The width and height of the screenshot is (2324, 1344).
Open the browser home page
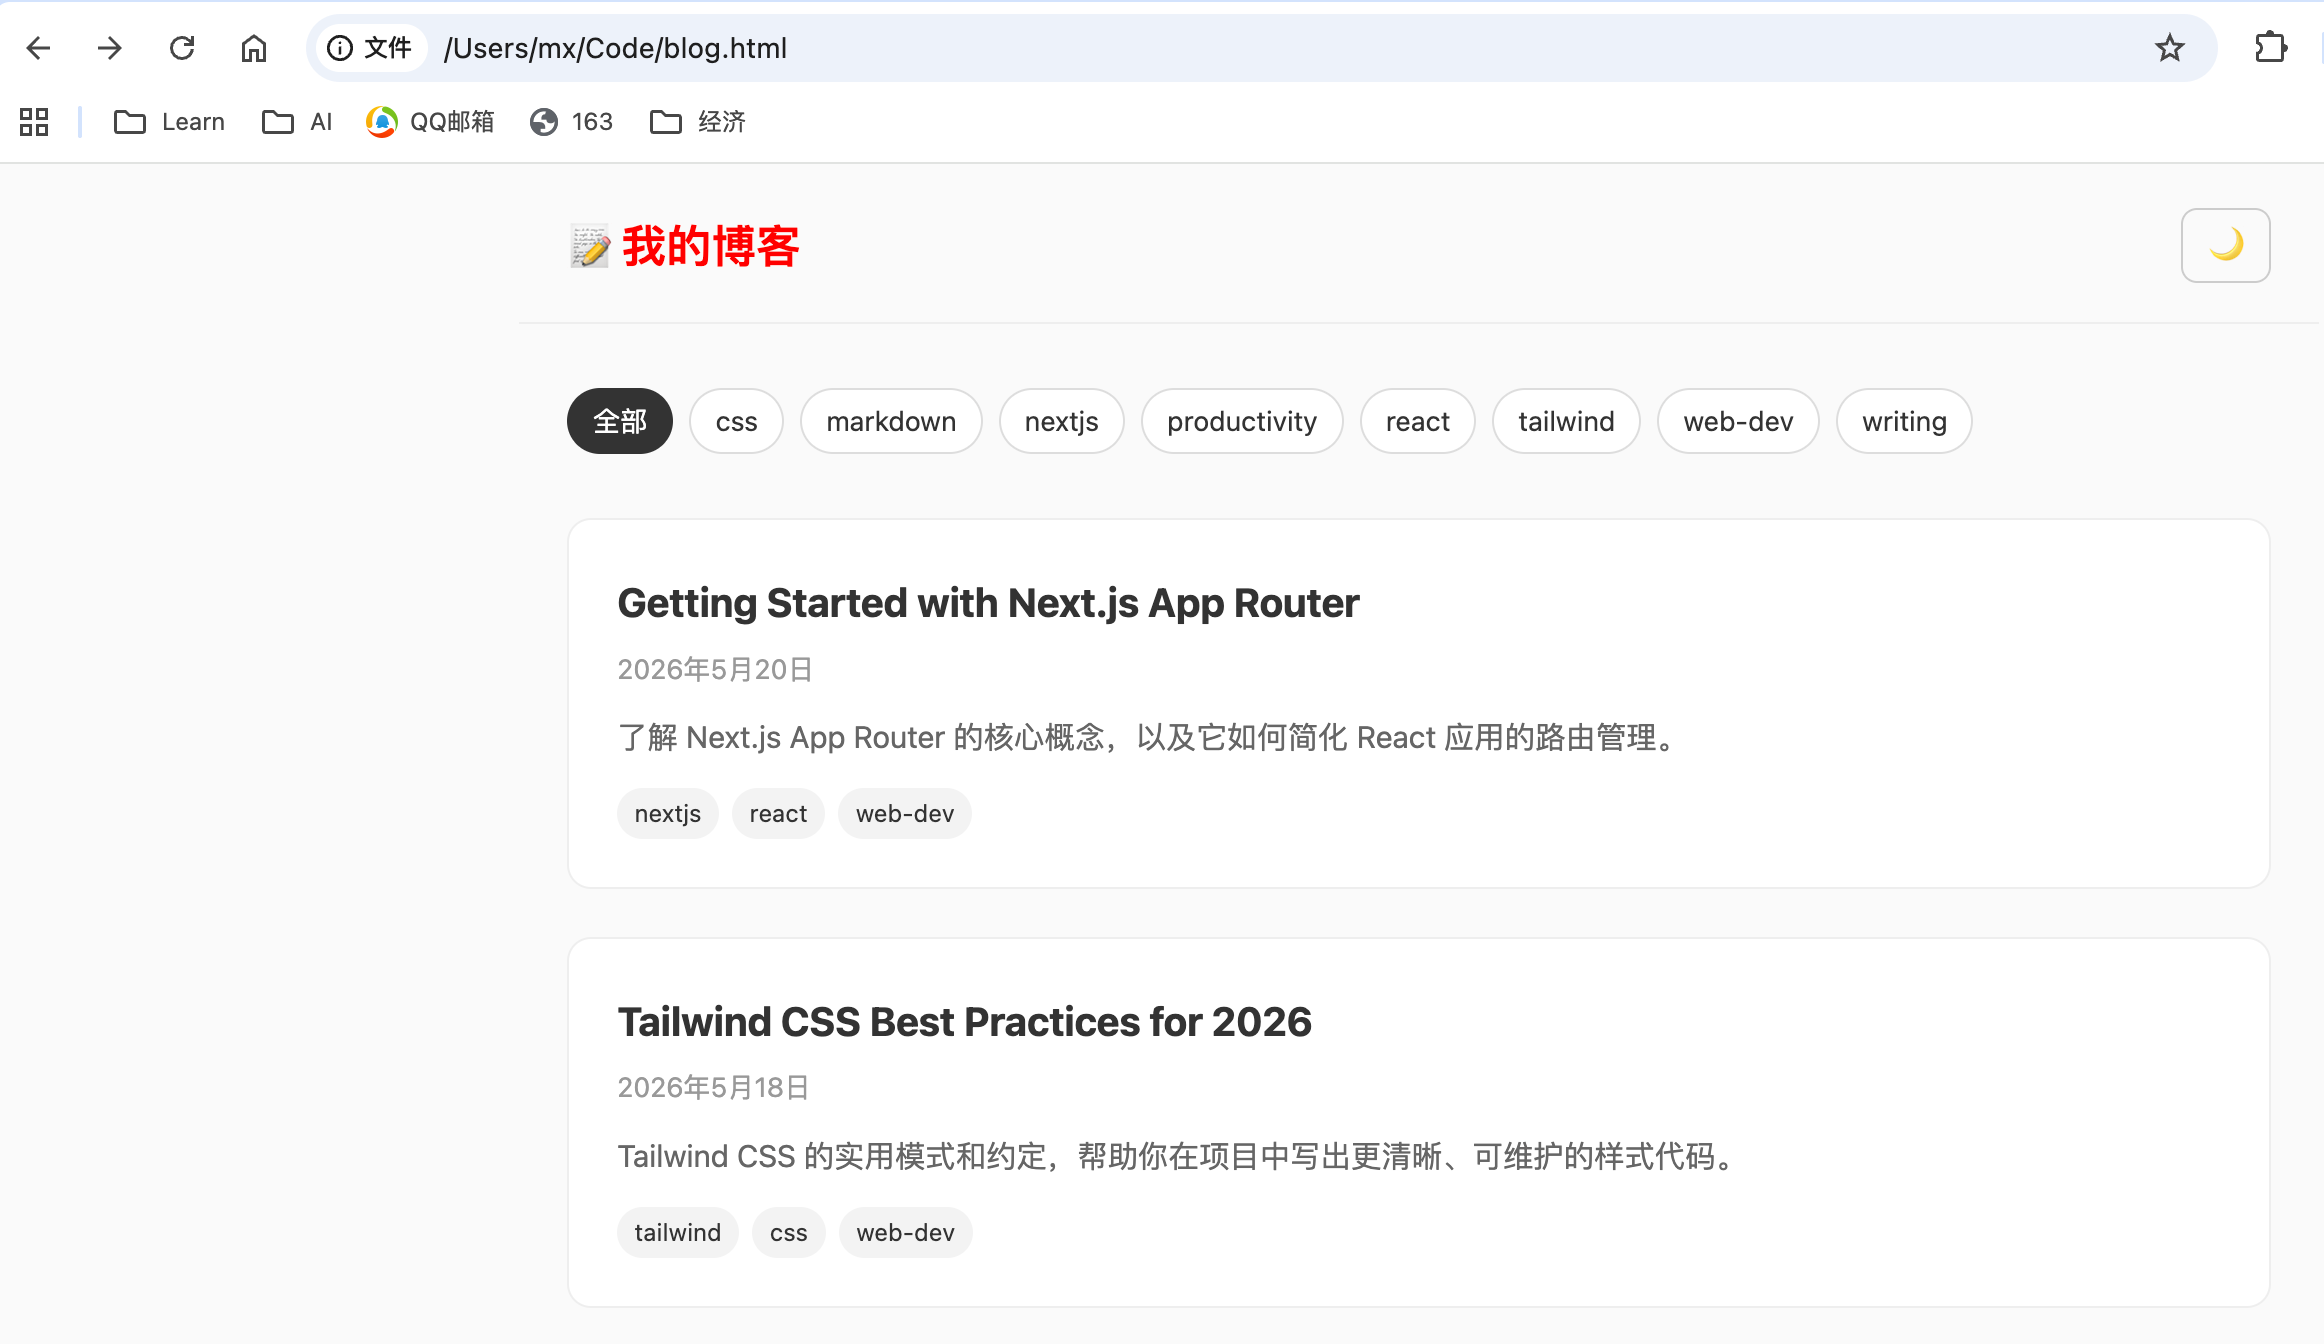click(x=254, y=48)
